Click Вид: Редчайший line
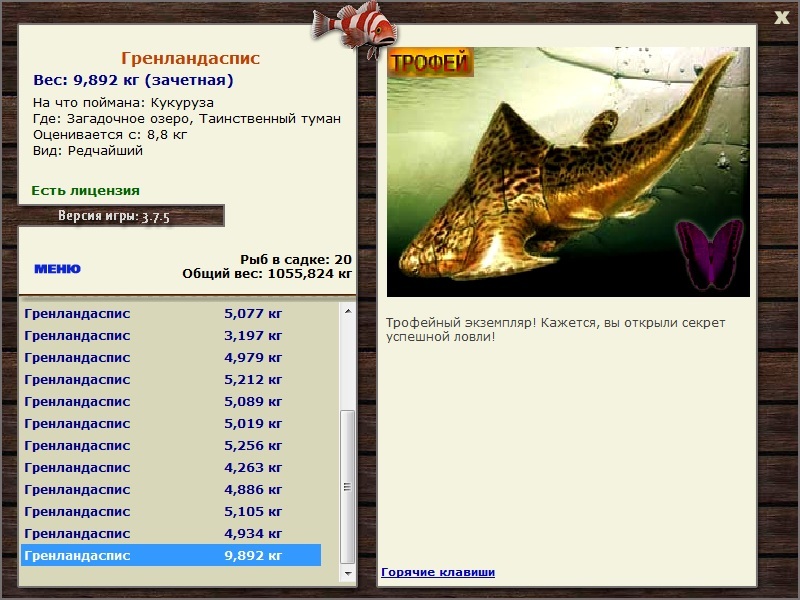 click(x=88, y=151)
